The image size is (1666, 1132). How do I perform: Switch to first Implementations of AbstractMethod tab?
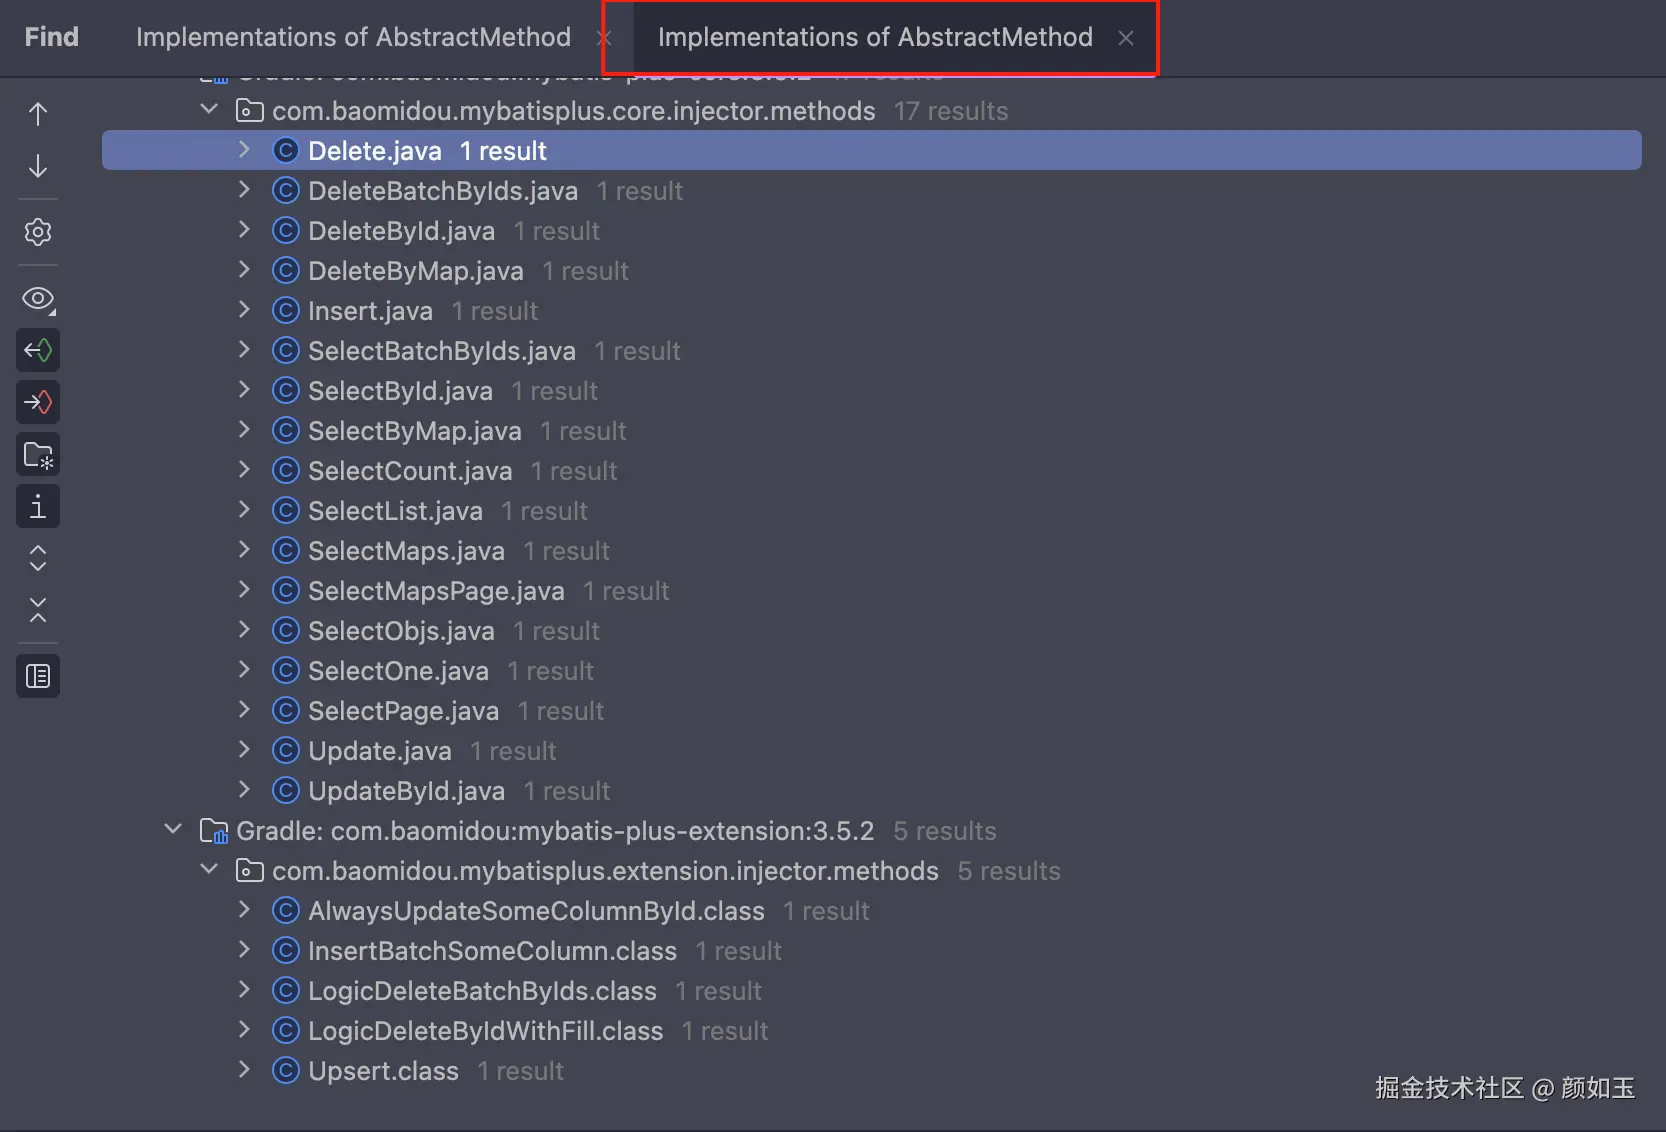tap(354, 37)
